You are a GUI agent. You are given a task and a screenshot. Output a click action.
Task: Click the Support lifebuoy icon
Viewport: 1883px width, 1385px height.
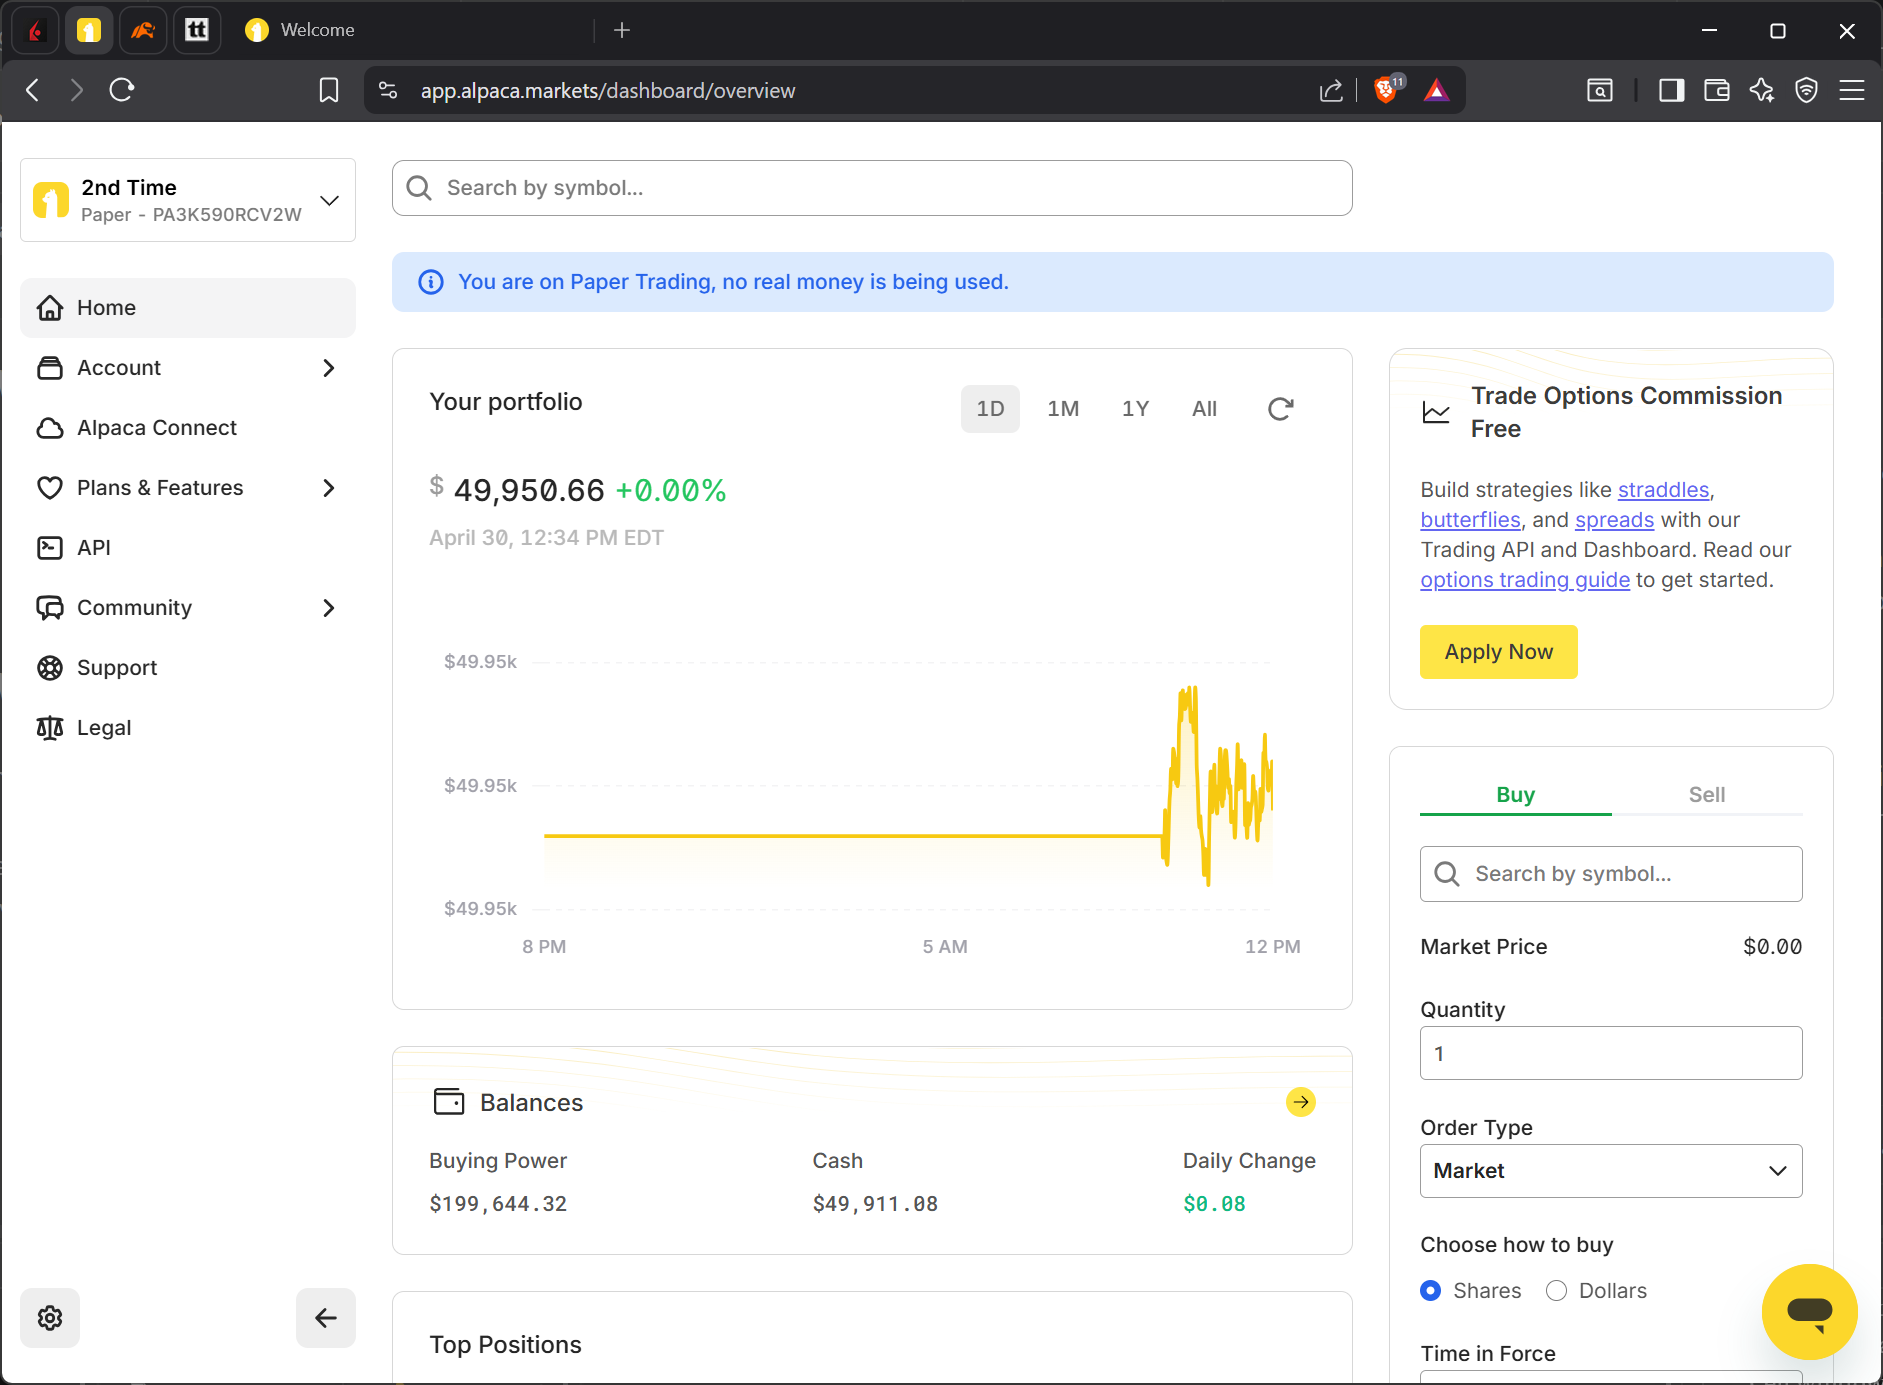point(50,668)
